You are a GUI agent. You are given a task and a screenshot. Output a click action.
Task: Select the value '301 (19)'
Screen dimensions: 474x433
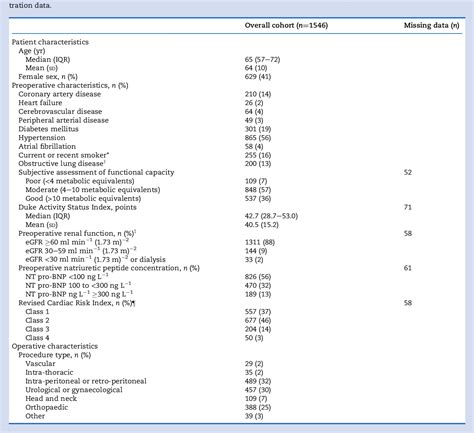coord(258,129)
